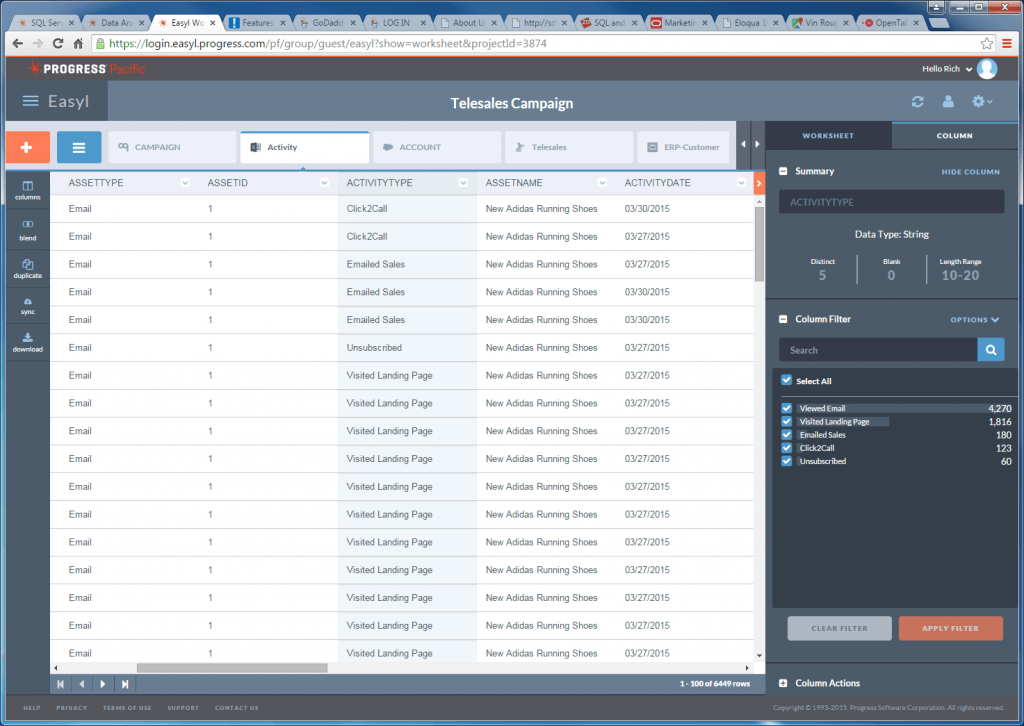Expand the Options dropdown in Column Filter

(x=974, y=320)
